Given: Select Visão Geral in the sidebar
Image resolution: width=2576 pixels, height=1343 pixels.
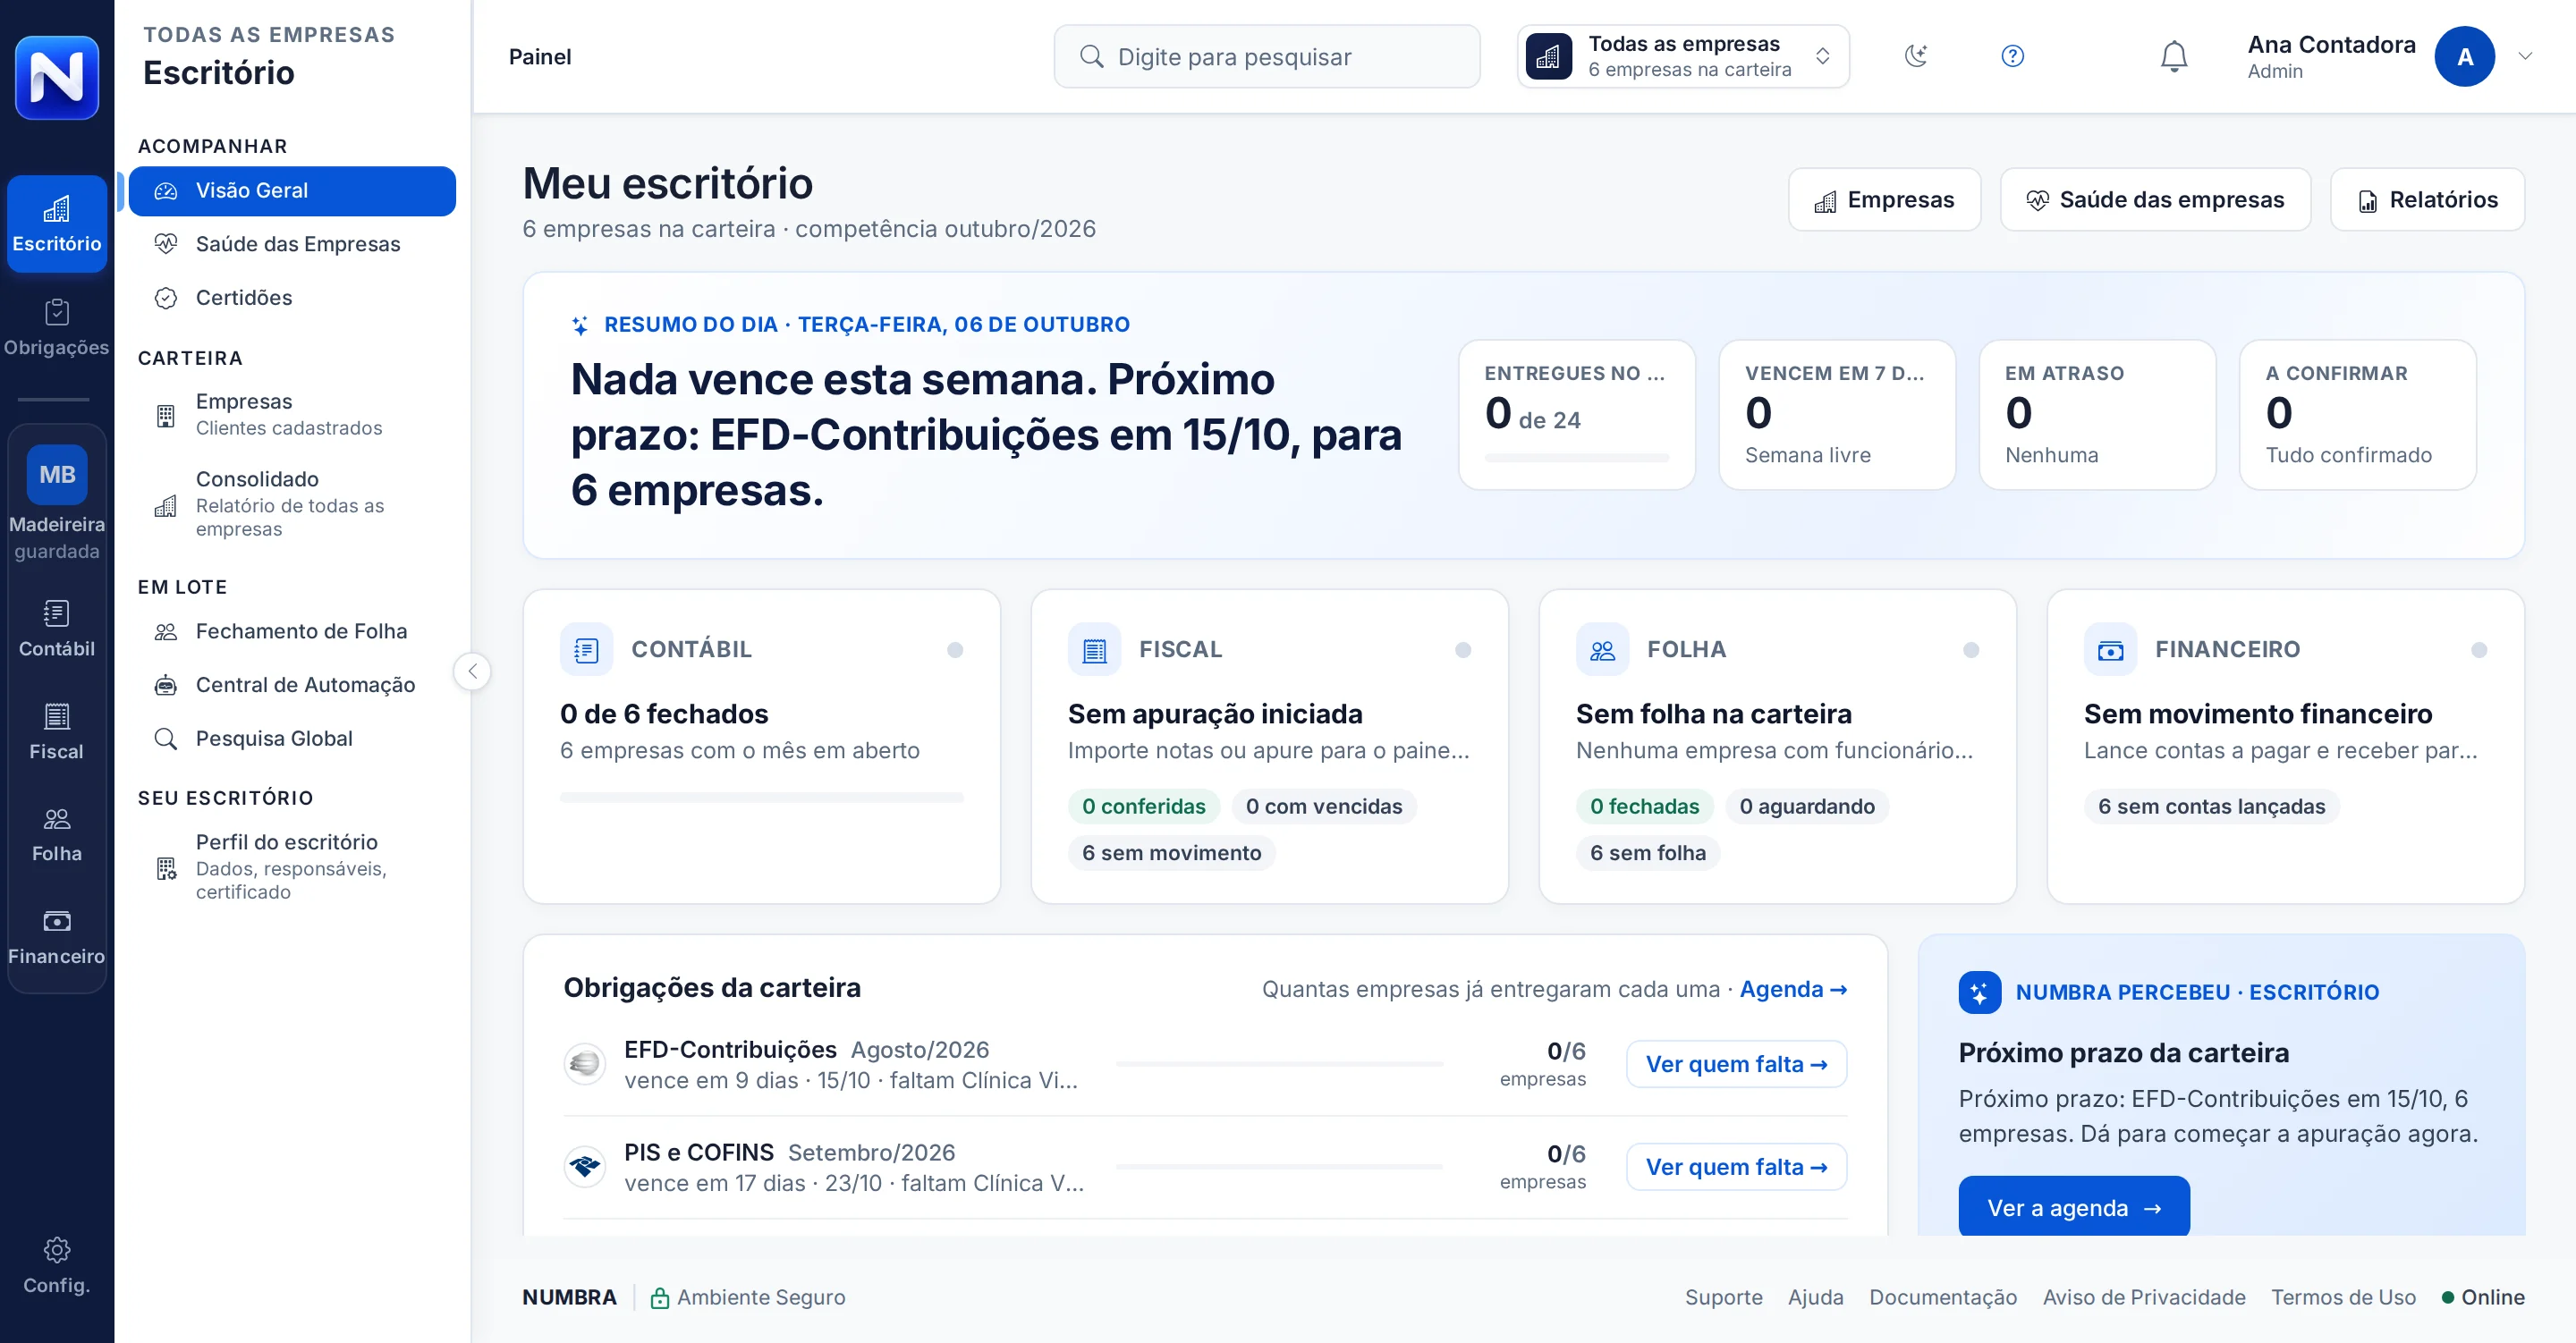Looking at the screenshot, I should point(292,190).
